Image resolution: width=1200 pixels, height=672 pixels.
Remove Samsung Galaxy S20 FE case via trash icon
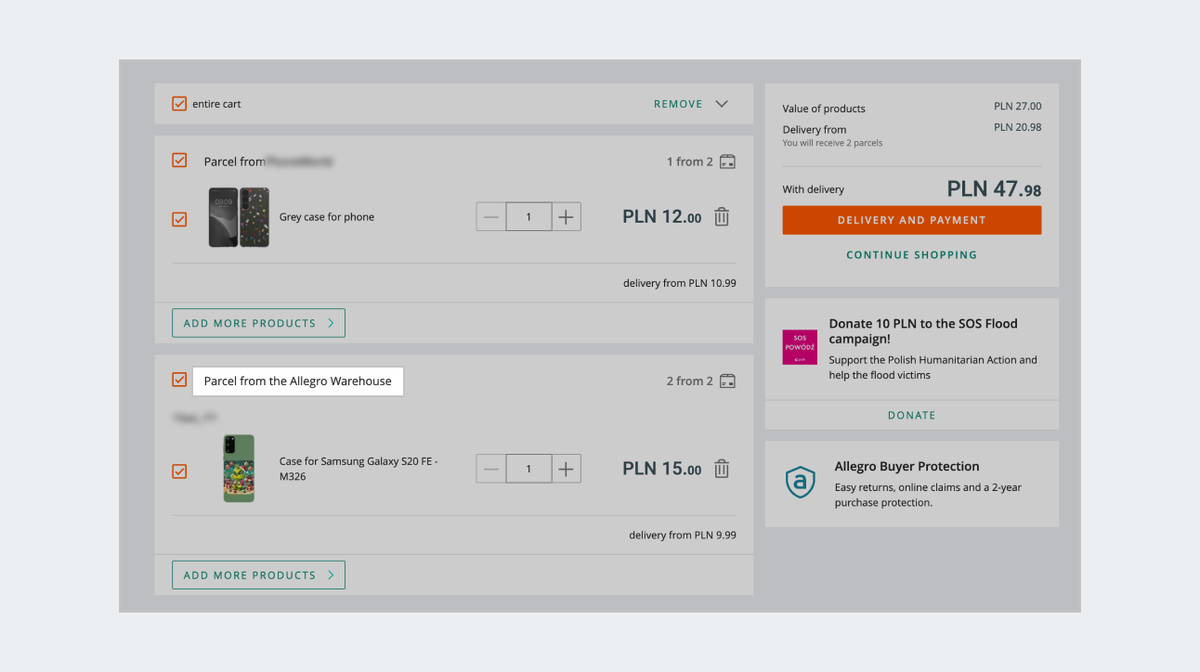[722, 469]
